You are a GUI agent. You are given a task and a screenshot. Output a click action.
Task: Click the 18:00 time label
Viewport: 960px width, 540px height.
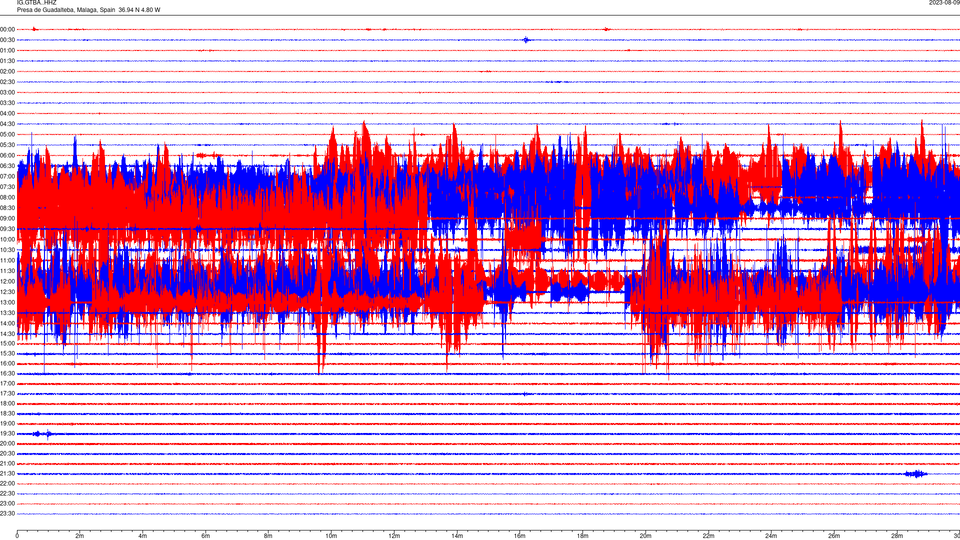coord(7,404)
